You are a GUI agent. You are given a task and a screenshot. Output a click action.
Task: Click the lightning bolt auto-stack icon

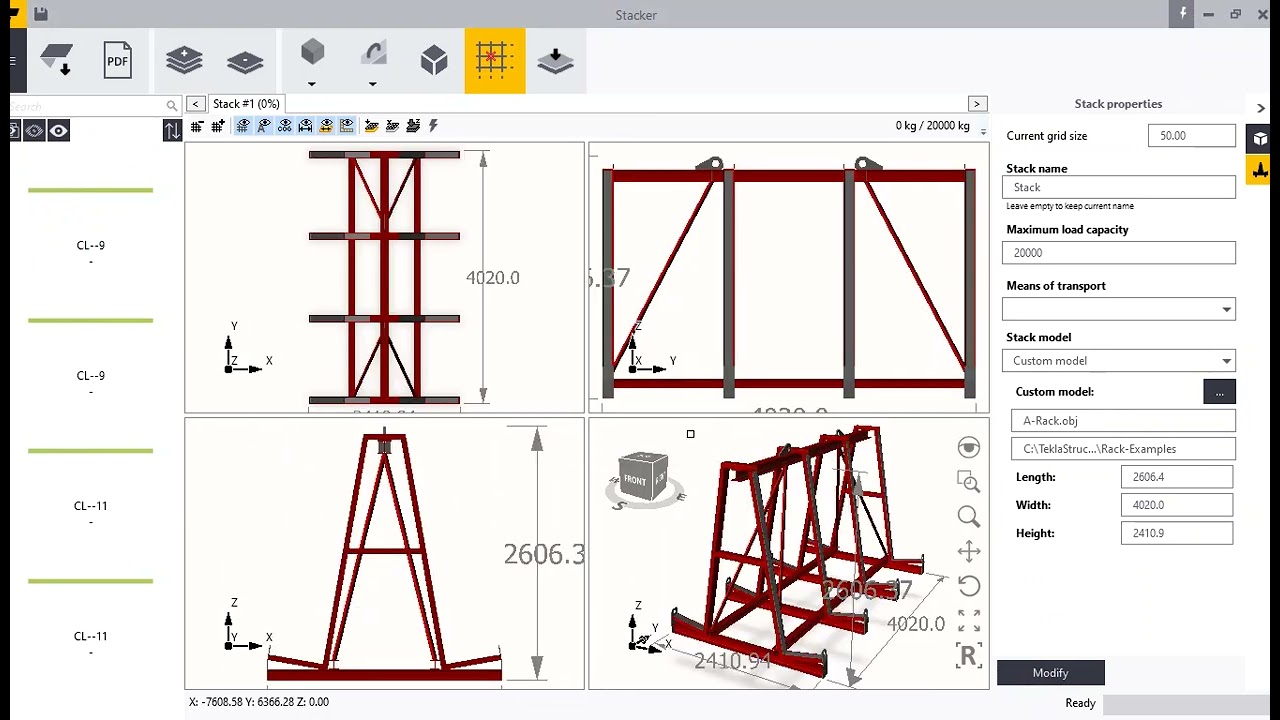tap(433, 126)
